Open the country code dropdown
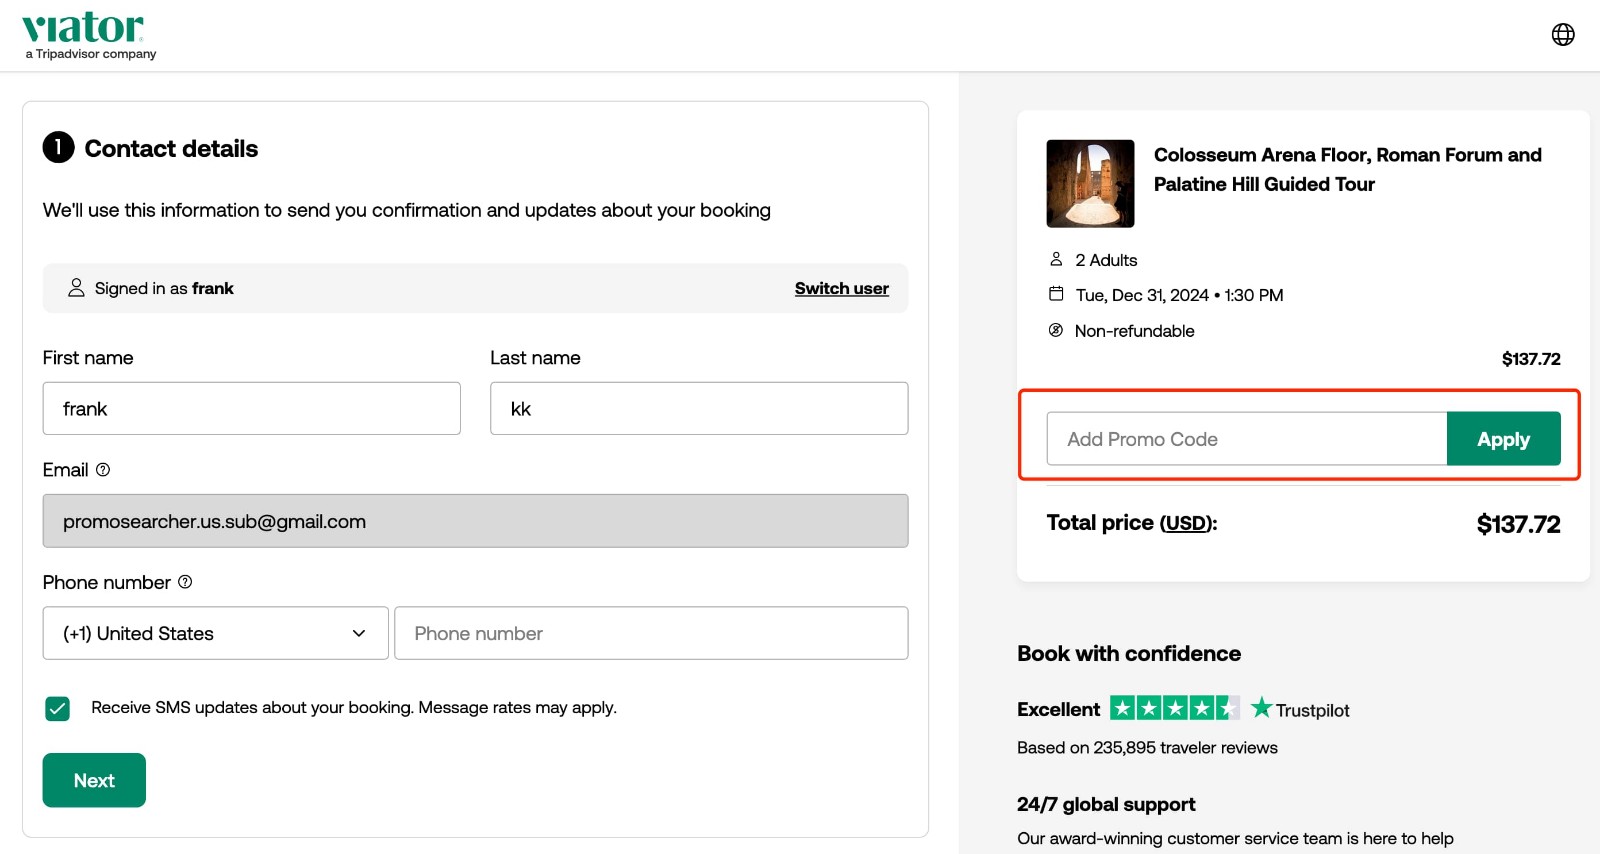 (215, 633)
